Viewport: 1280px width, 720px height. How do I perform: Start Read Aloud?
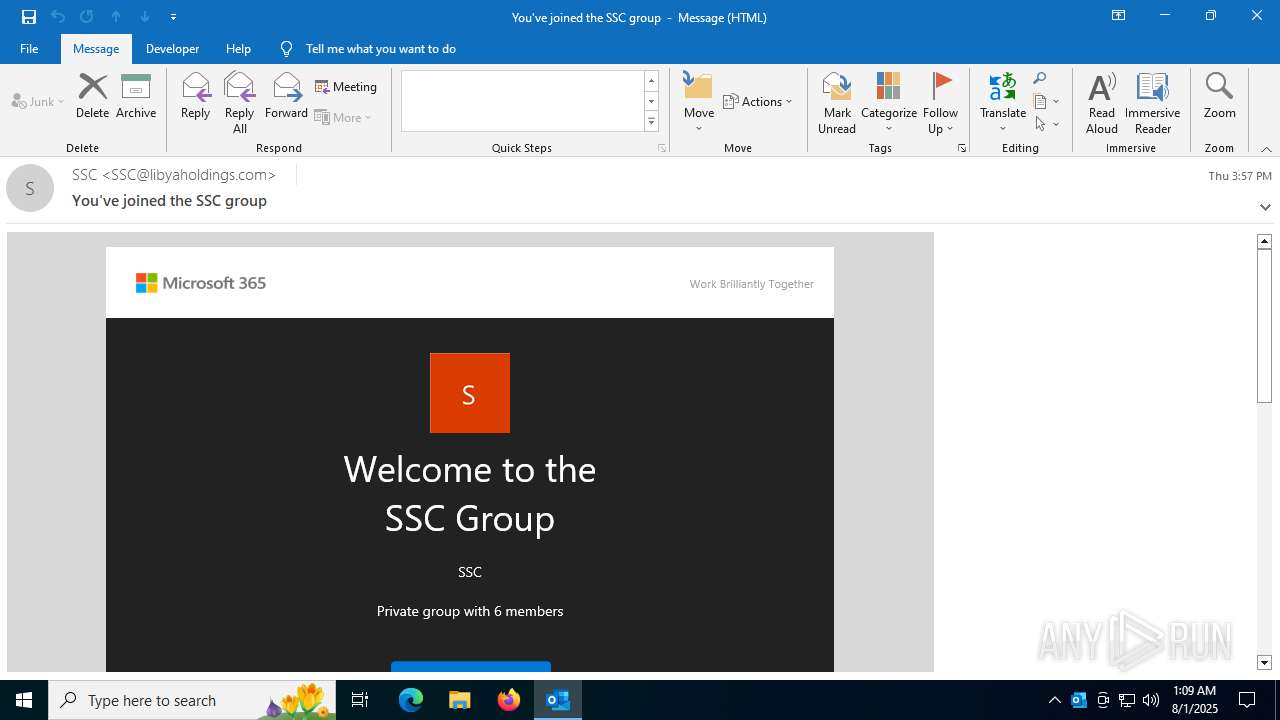[x=1102, y=103]
